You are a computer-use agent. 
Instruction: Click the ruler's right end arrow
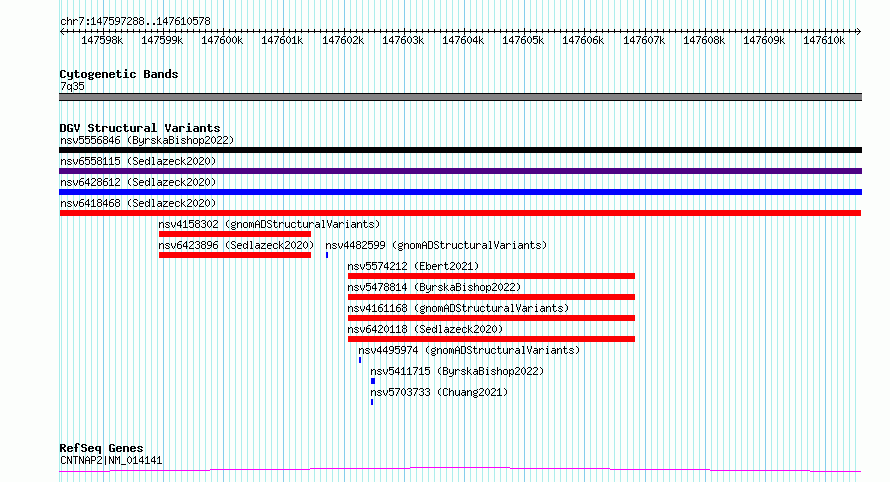click(x=859, y=32)
